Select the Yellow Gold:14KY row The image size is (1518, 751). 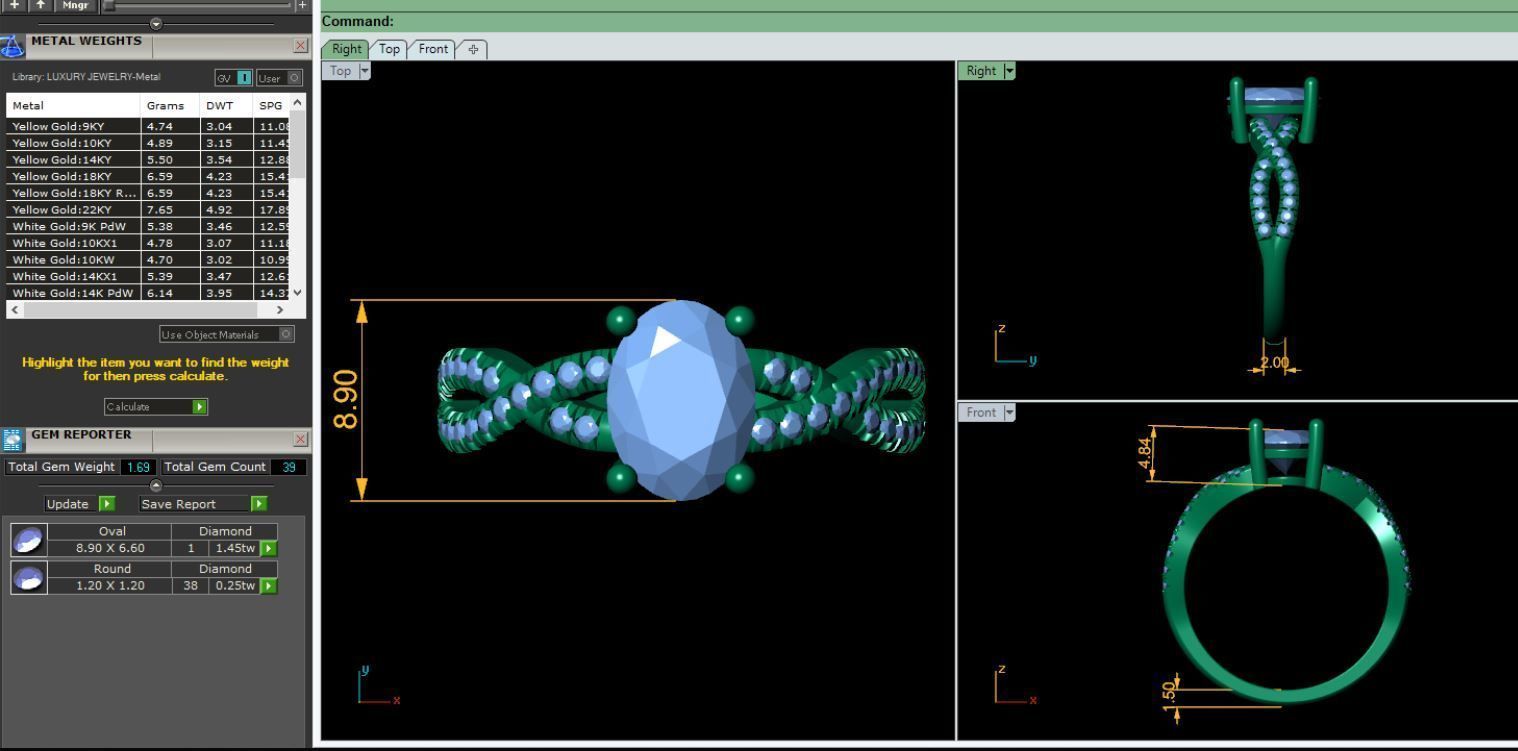pyautogui.click(x=148, y=160)
